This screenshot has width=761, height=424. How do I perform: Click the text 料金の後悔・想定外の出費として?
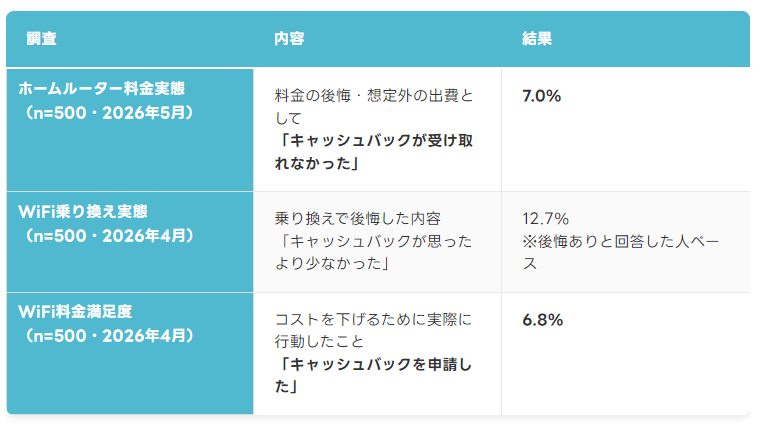(374, 107)
